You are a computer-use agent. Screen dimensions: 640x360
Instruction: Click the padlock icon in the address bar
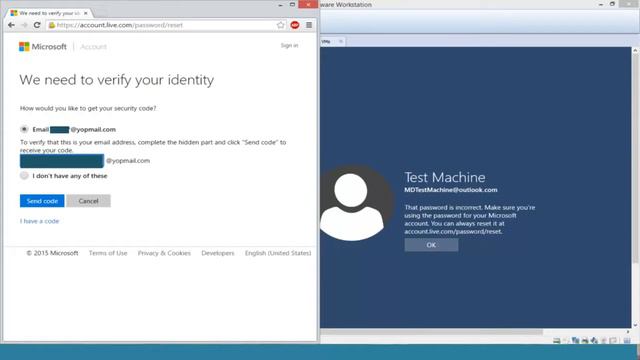pos(51,25)
